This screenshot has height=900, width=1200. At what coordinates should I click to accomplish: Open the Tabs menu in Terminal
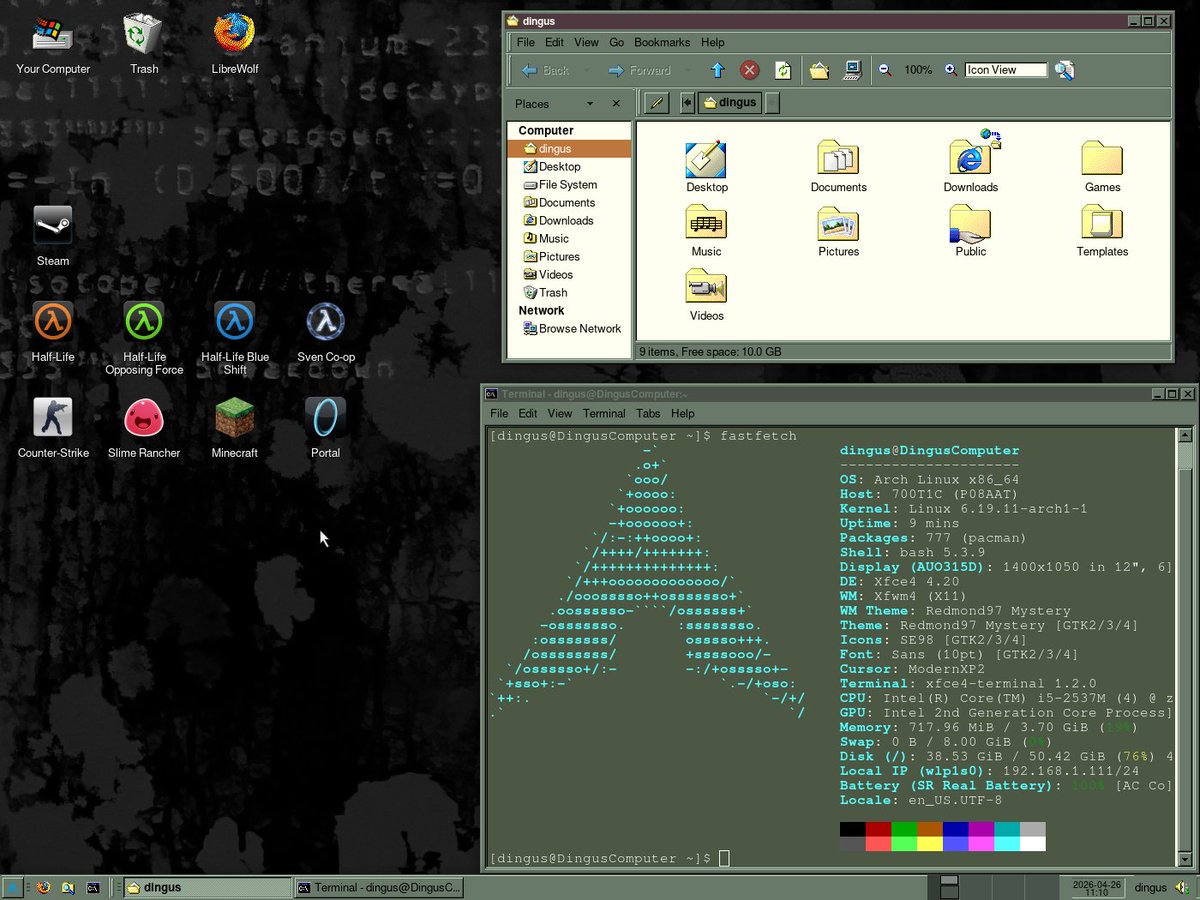(x=648, y=413)
